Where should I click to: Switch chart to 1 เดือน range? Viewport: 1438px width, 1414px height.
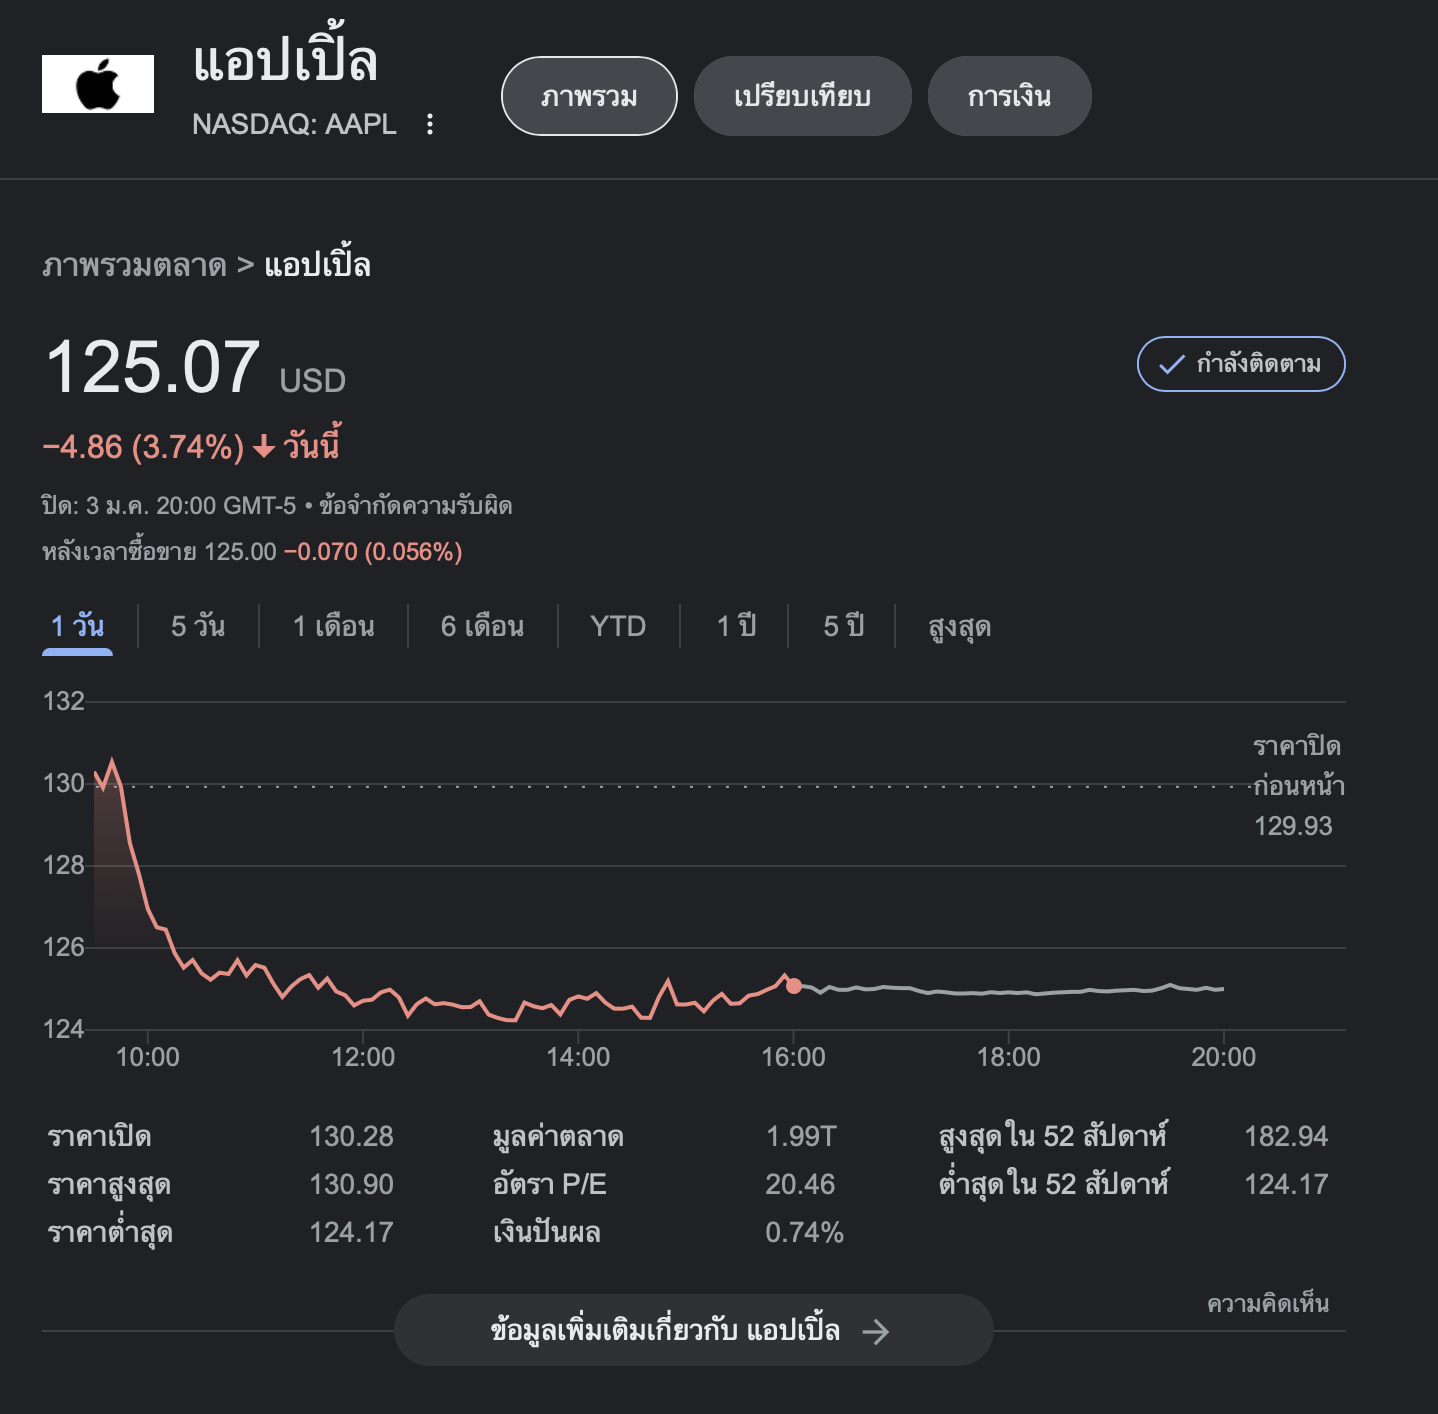coord(333,626)
